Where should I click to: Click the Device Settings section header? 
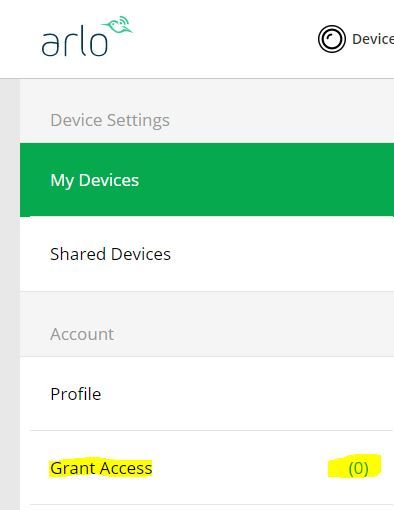(110, 120)
